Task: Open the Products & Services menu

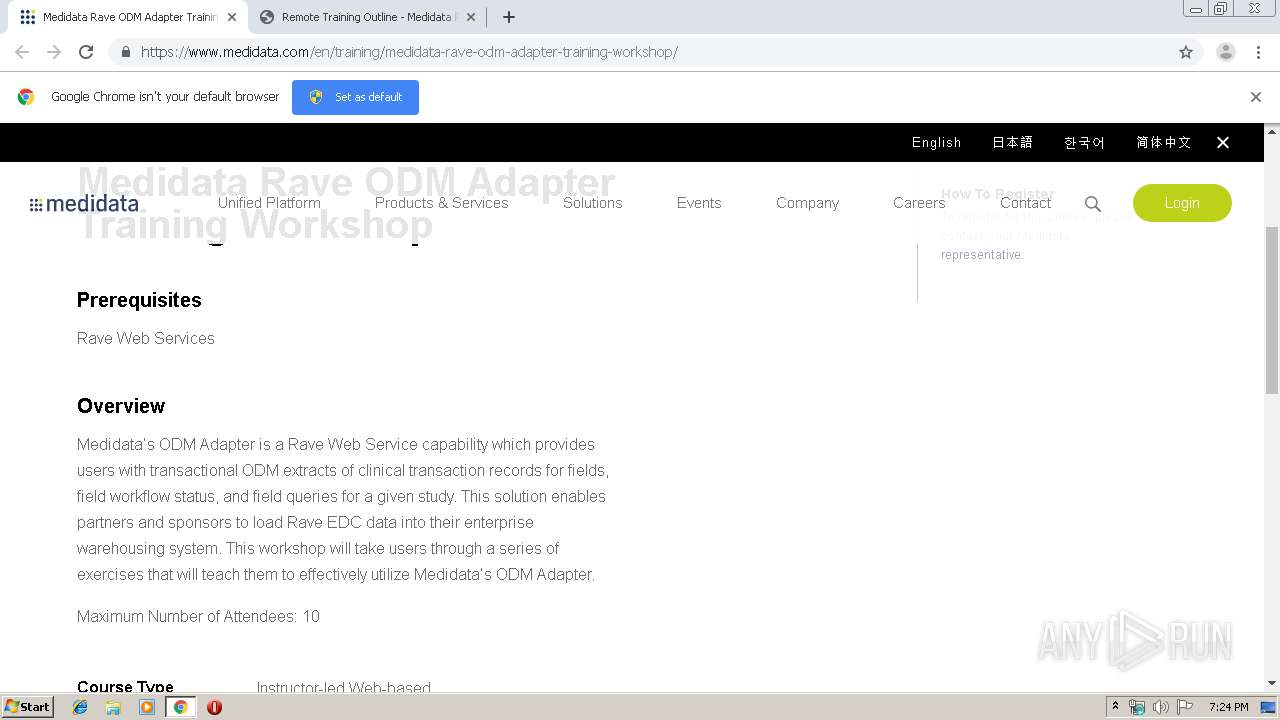Action: (x=441, y=202)
